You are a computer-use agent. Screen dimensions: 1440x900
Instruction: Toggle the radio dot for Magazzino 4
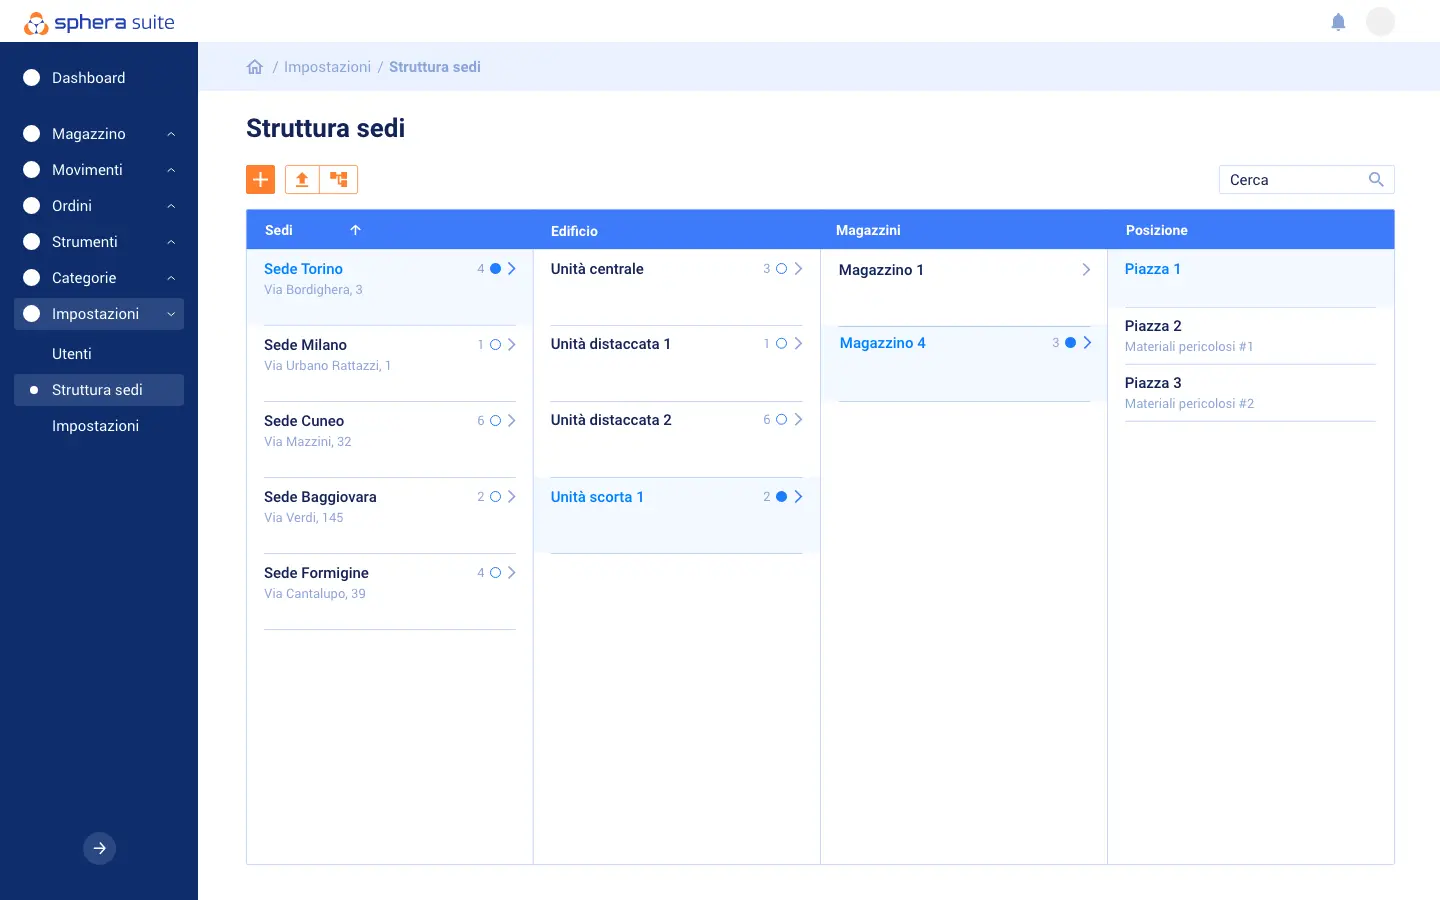coord(1070,343)
